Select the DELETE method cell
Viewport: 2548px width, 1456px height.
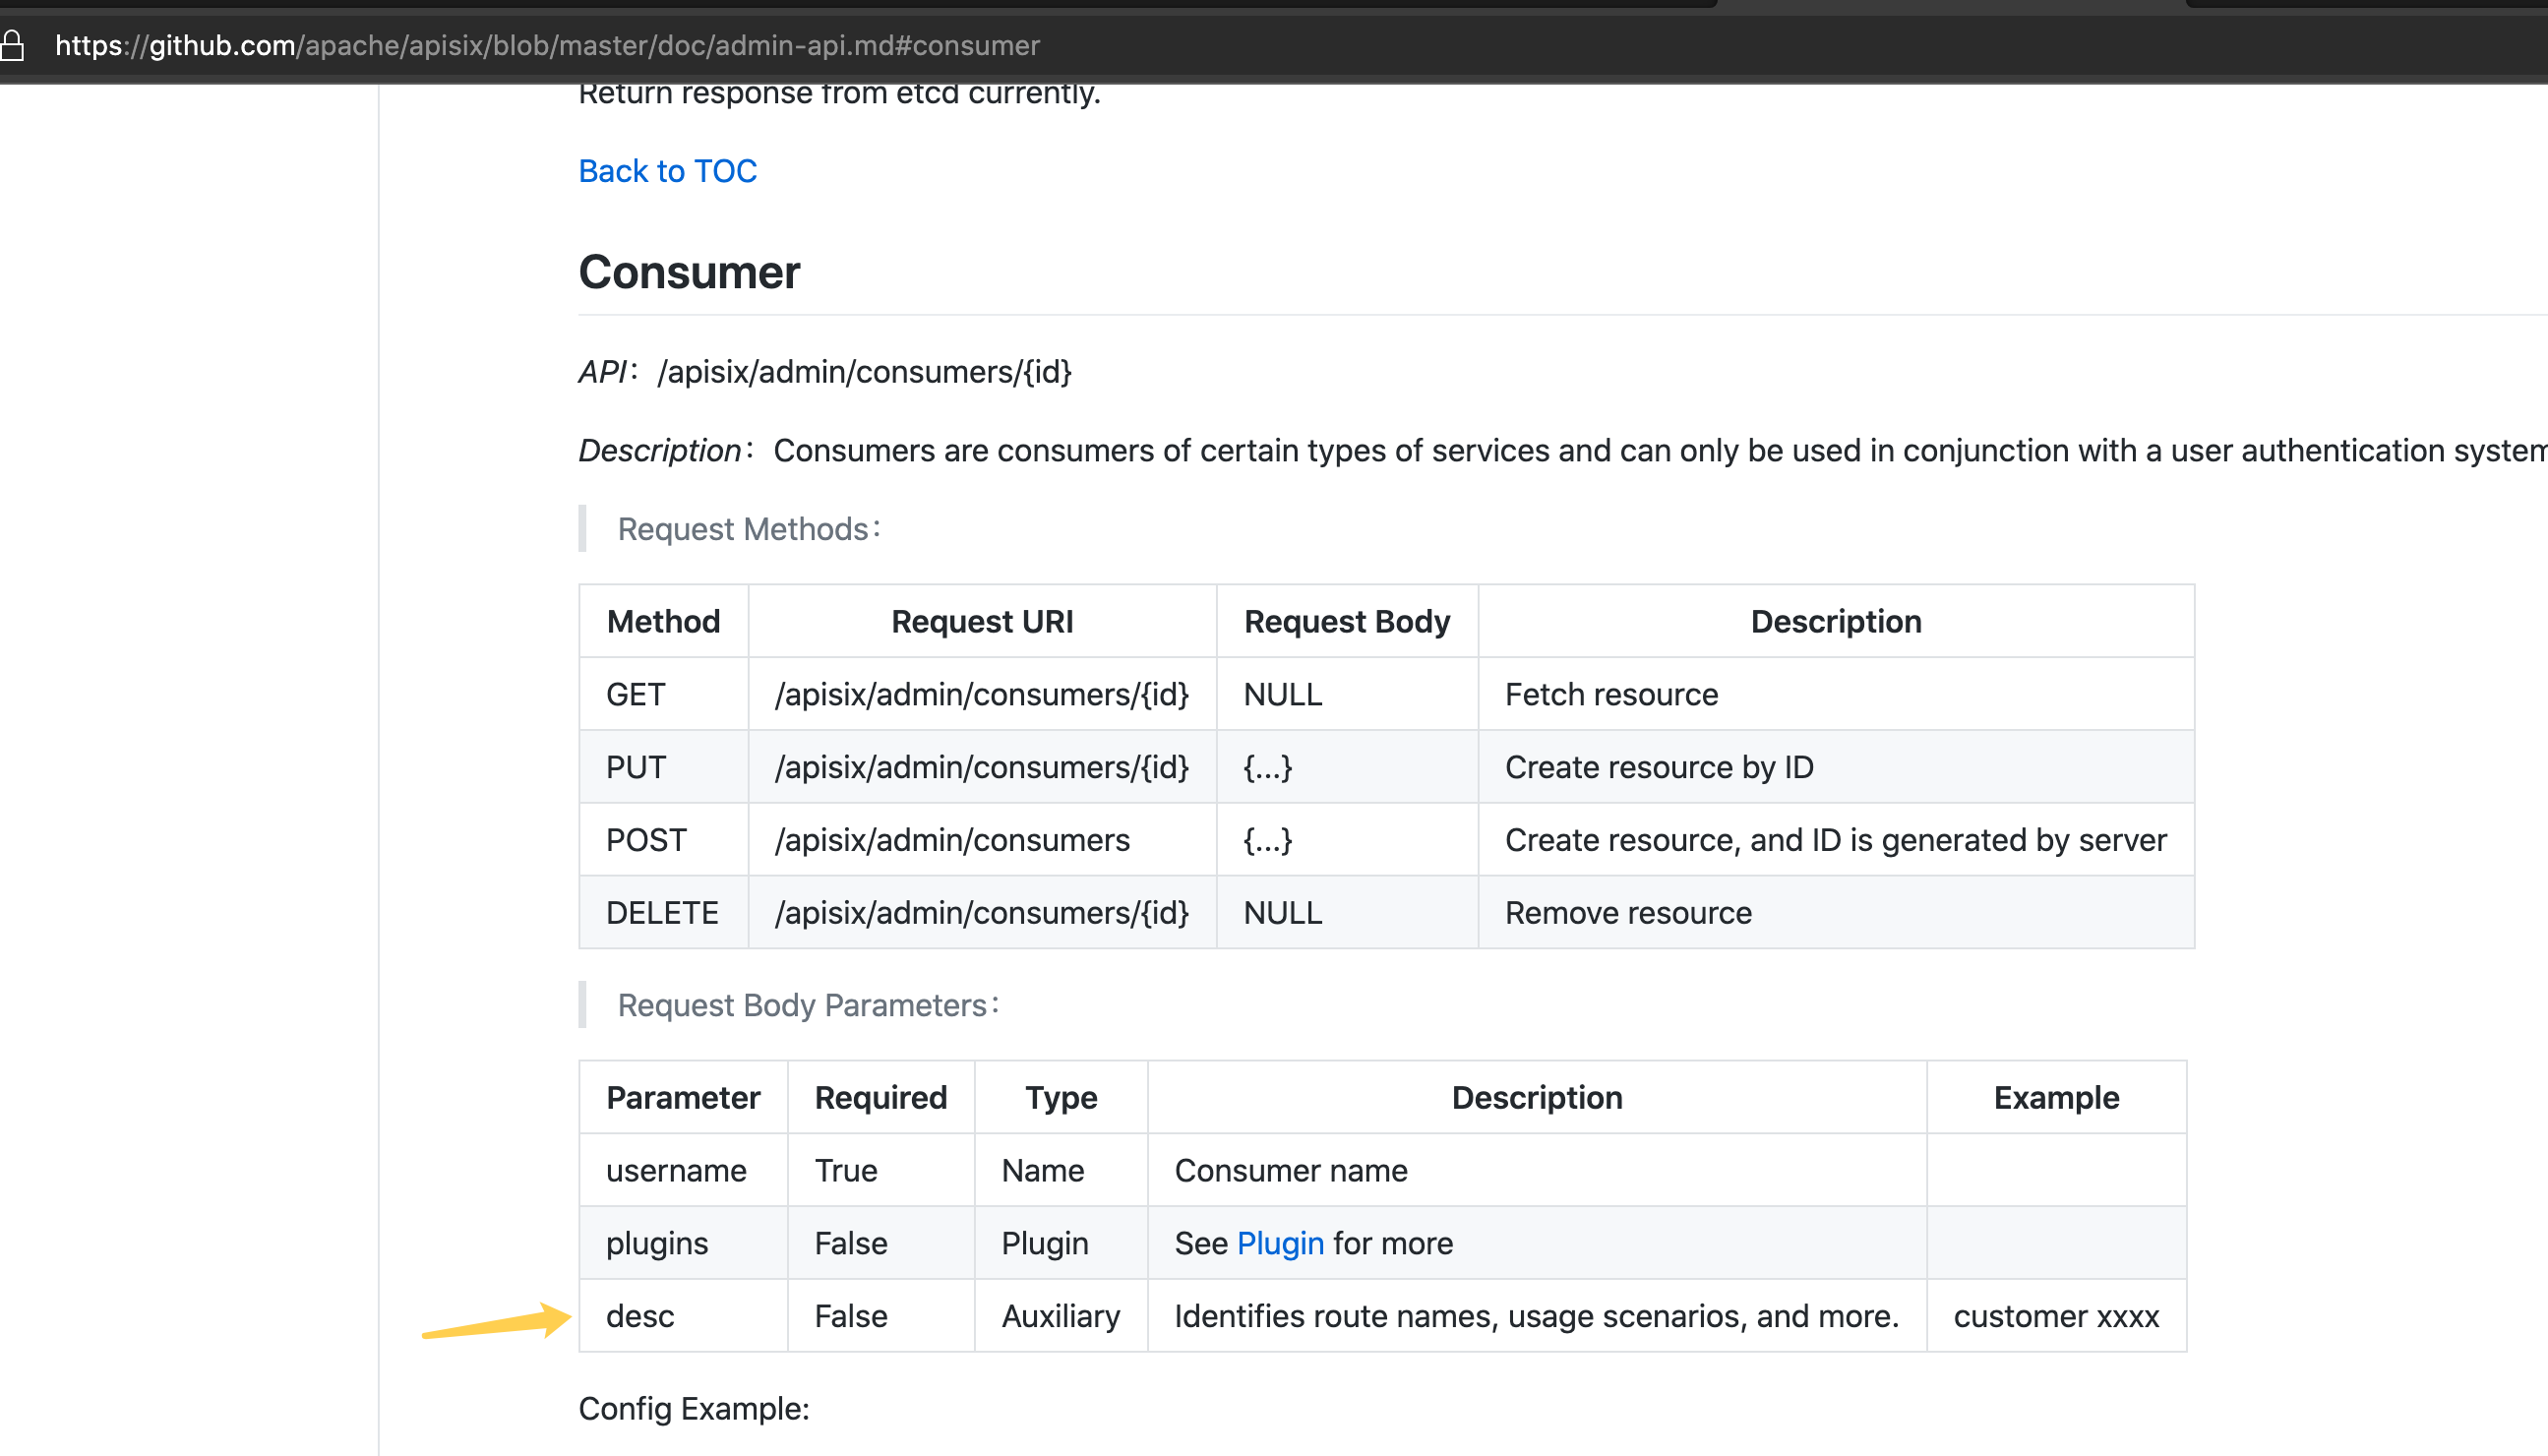tap(661, 913)
